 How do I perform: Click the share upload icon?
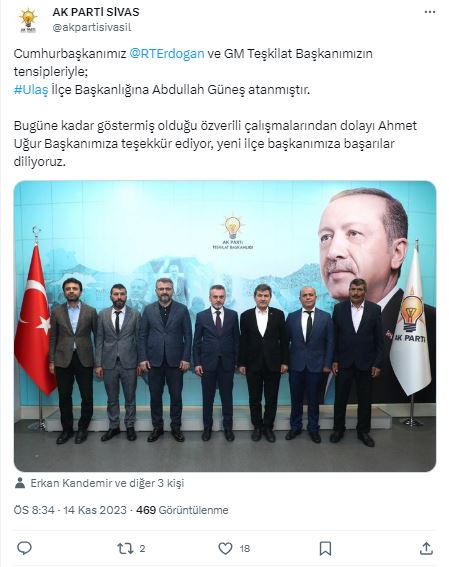click(426, 548)
